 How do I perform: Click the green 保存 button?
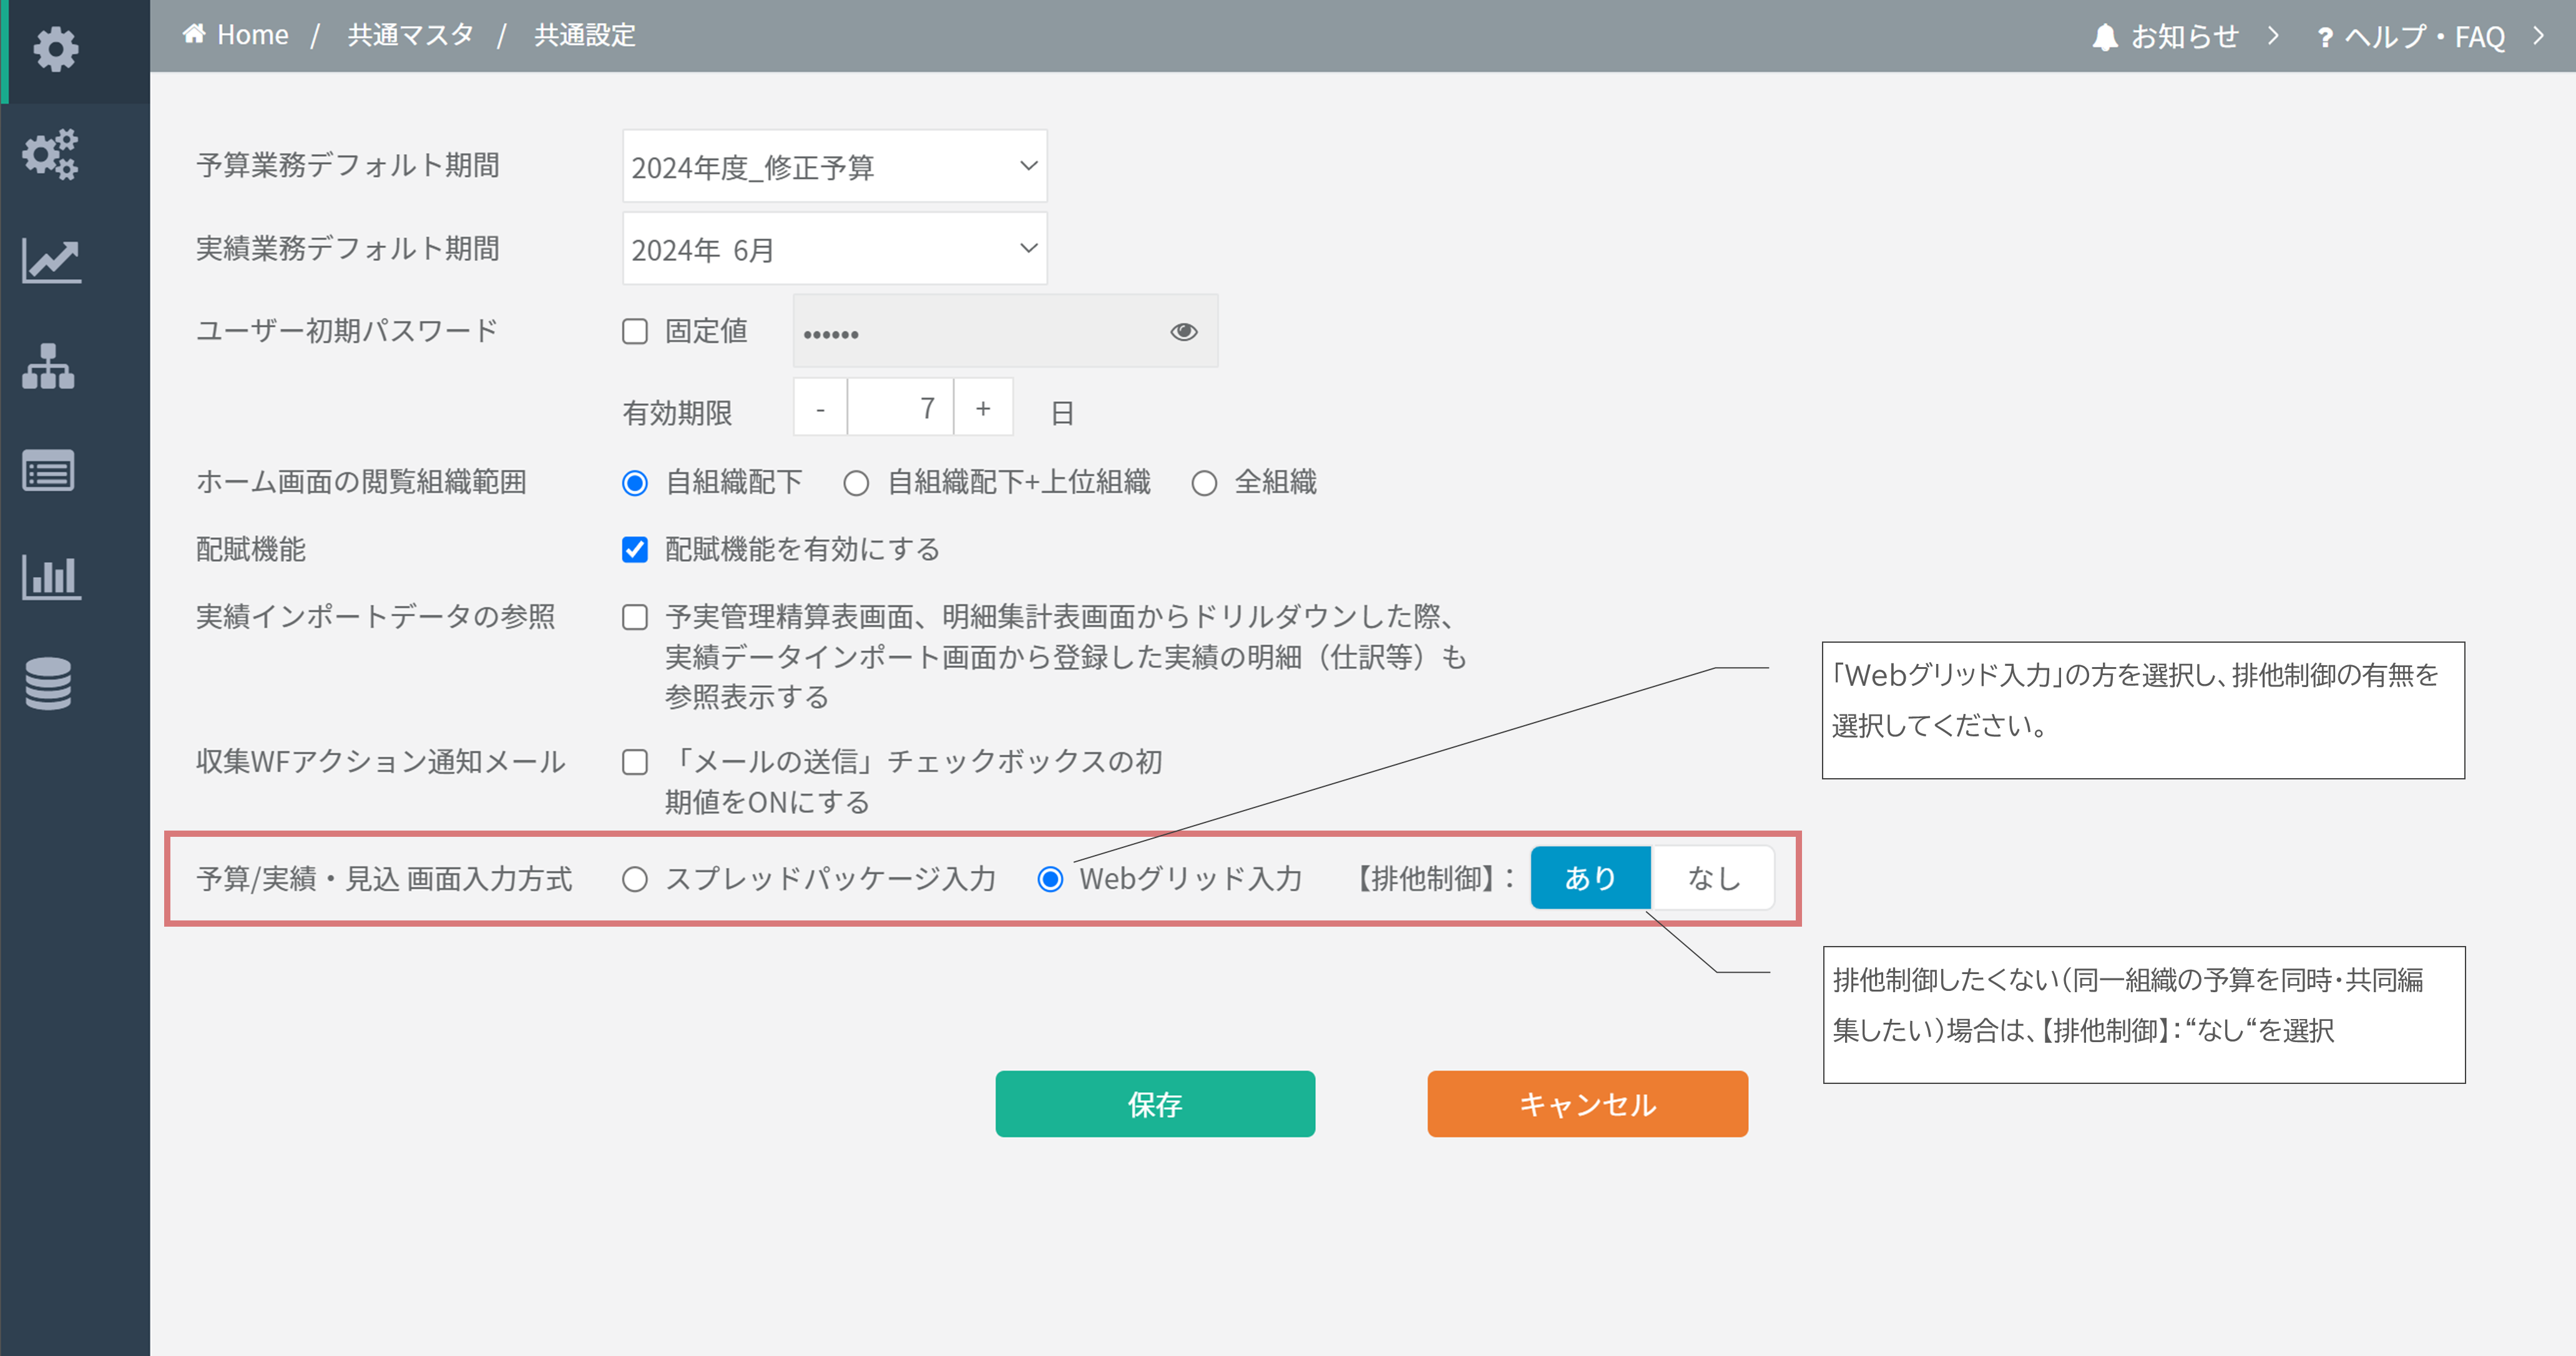pyautogui.click(x=1154, y=1104)
